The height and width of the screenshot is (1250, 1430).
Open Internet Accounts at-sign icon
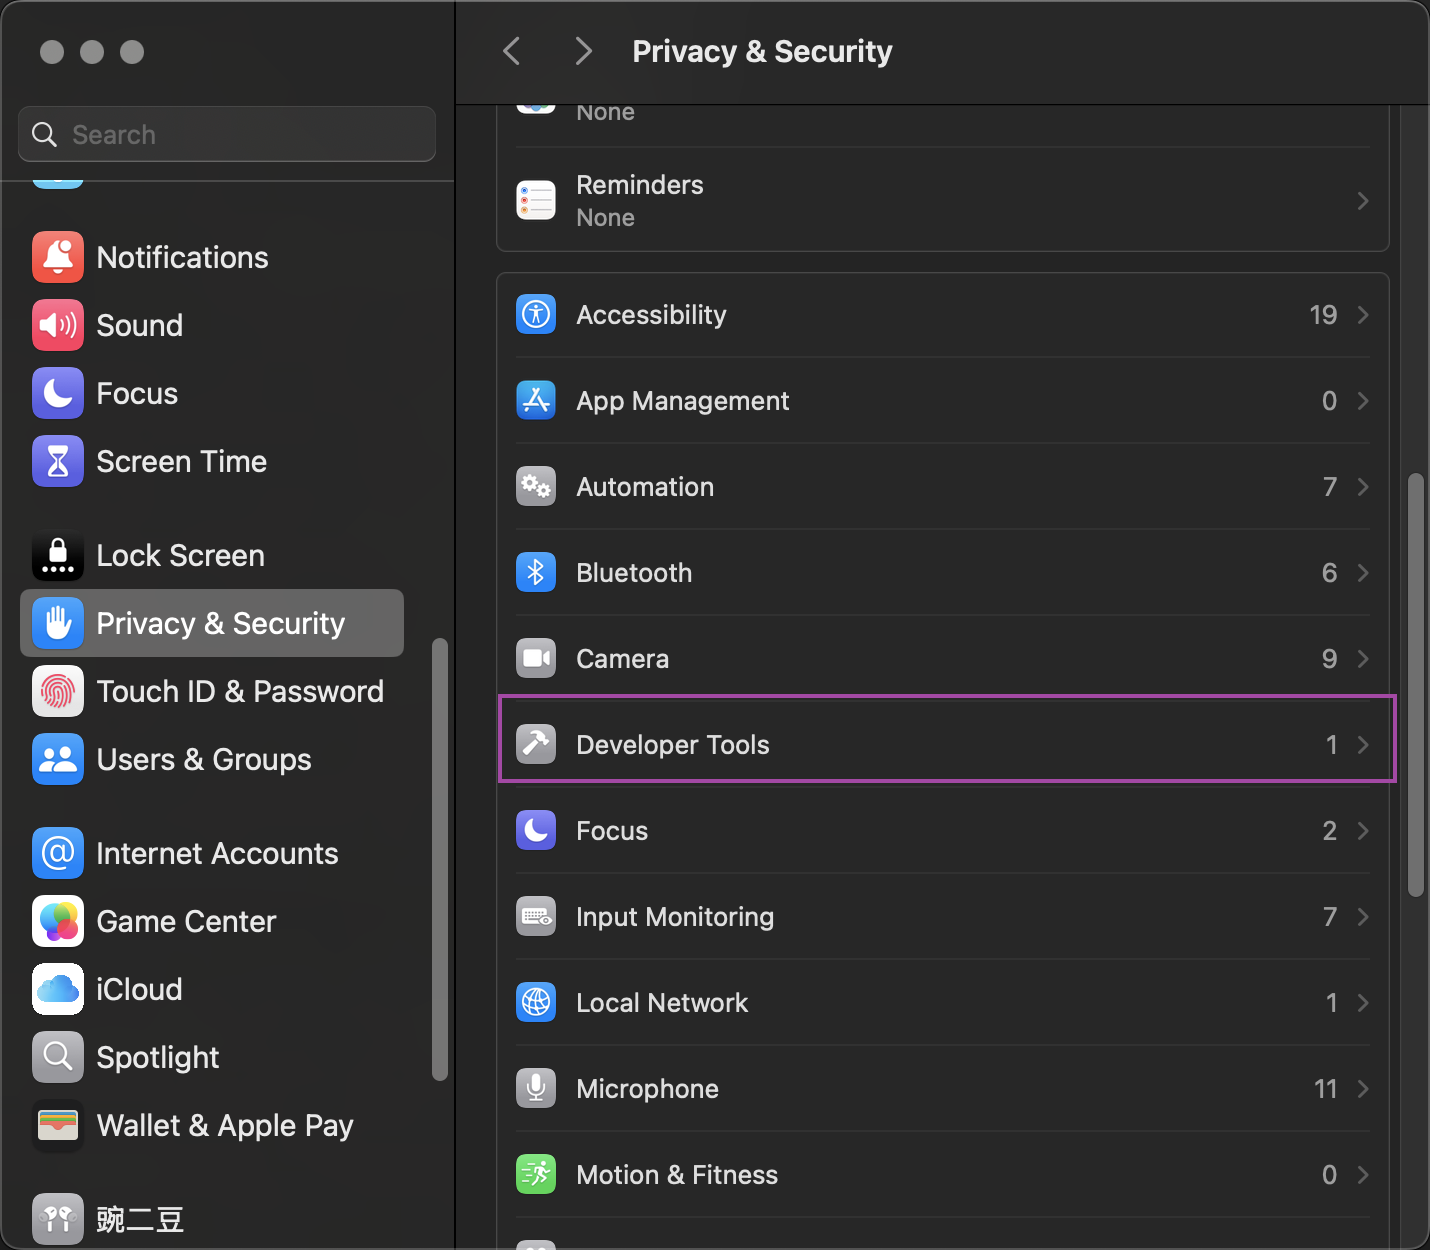pyautogui.click(x=58, y=853)
